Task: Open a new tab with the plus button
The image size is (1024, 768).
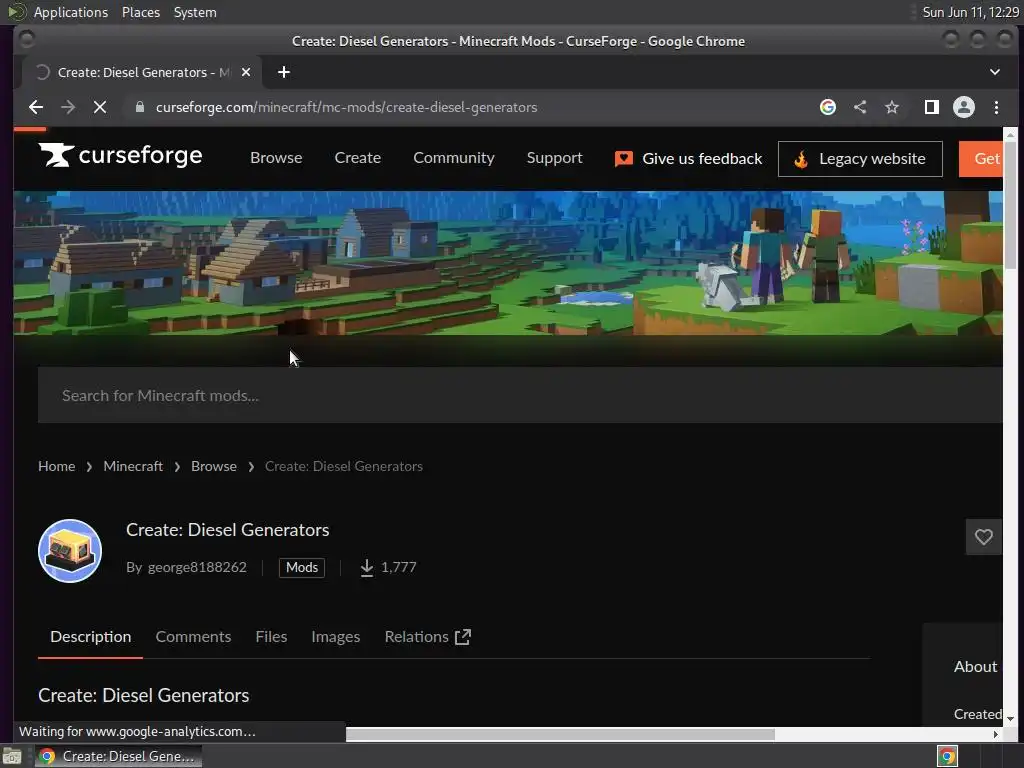Action: tap(283, 72)
